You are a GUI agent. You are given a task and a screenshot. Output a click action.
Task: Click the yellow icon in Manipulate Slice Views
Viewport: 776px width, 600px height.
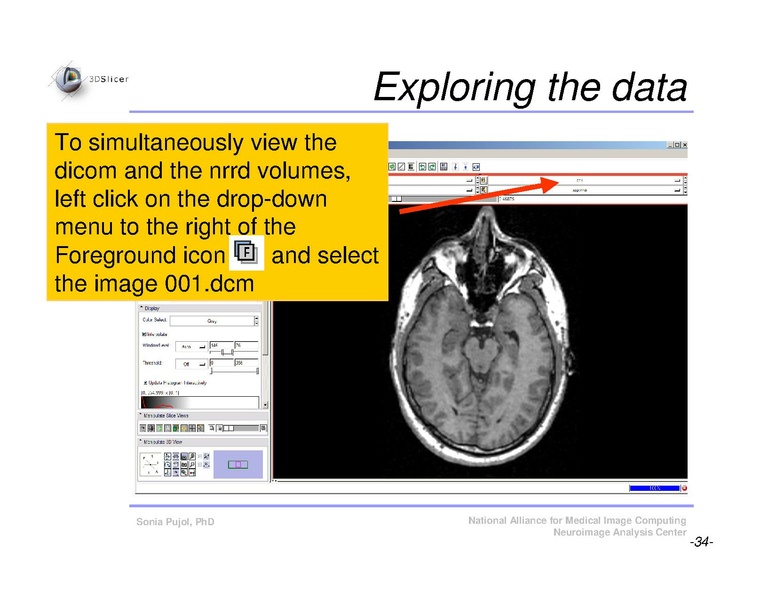tap(184, 428)
